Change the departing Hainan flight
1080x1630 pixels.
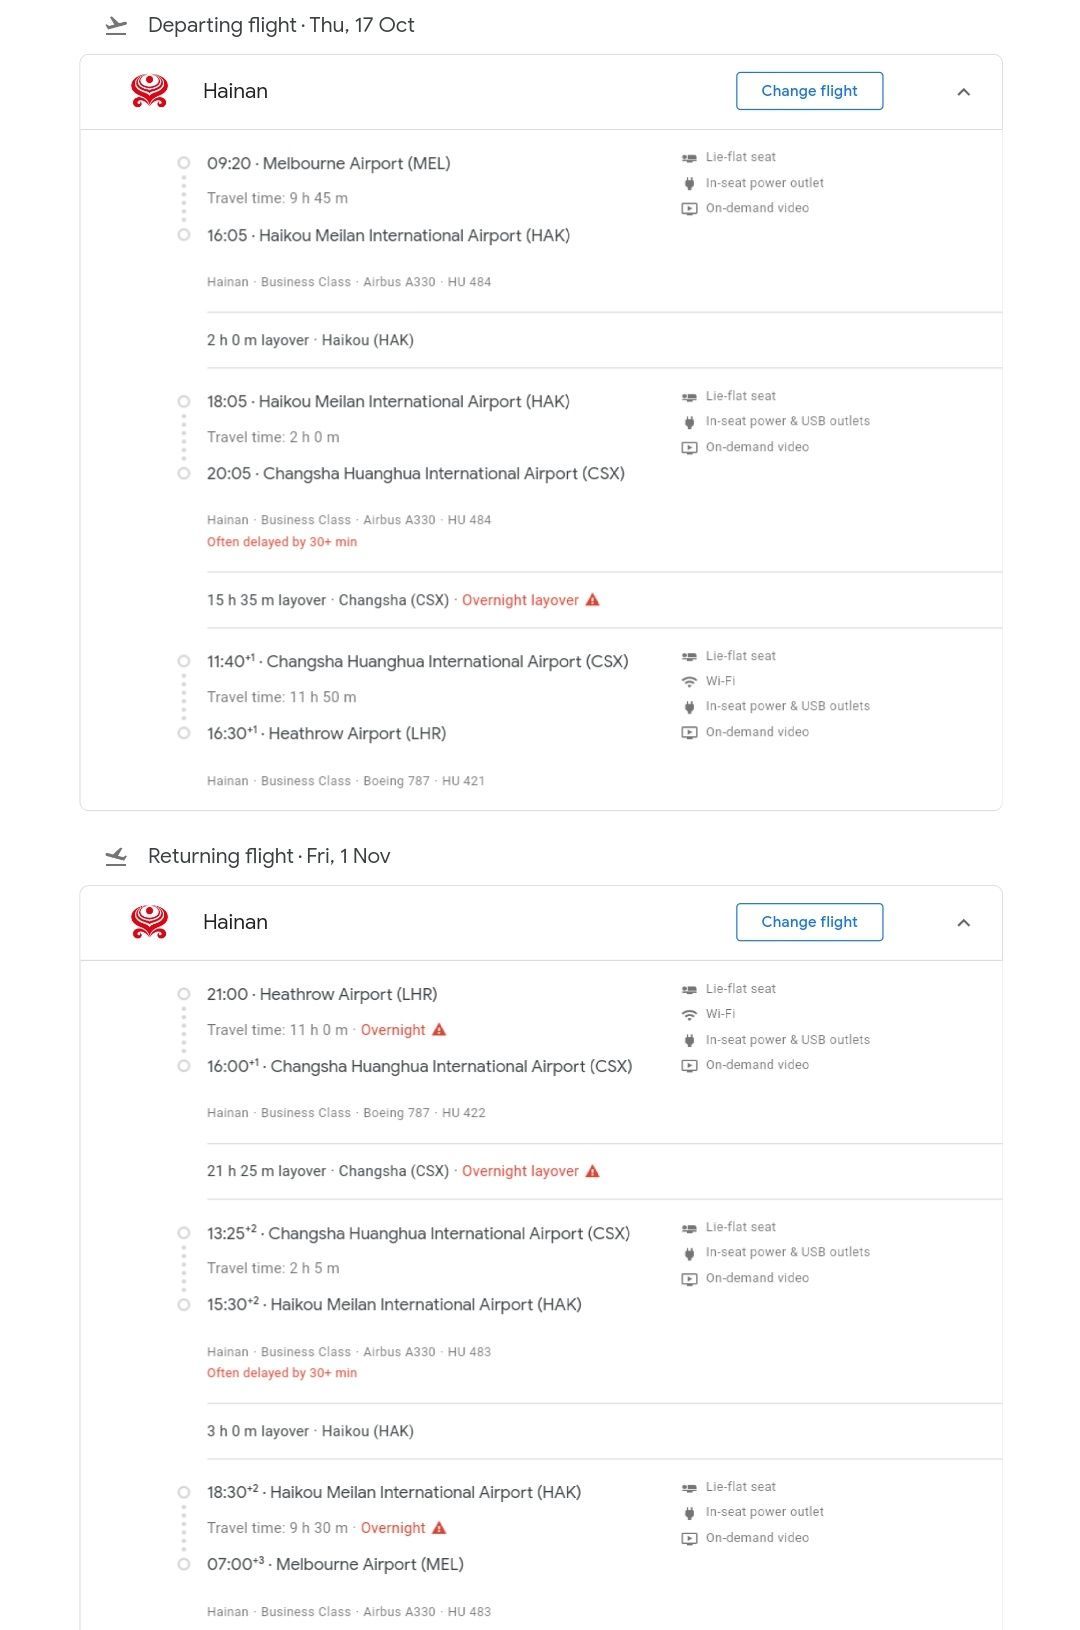810,91
